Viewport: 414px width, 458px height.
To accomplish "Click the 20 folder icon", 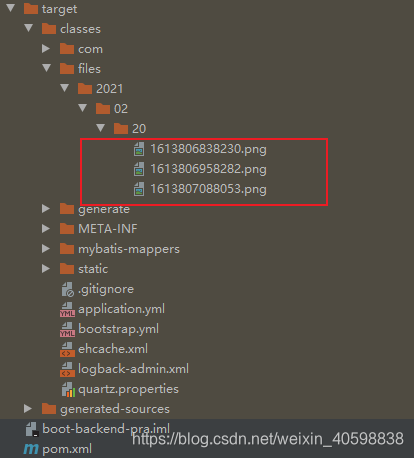I will tap(121, 129).
